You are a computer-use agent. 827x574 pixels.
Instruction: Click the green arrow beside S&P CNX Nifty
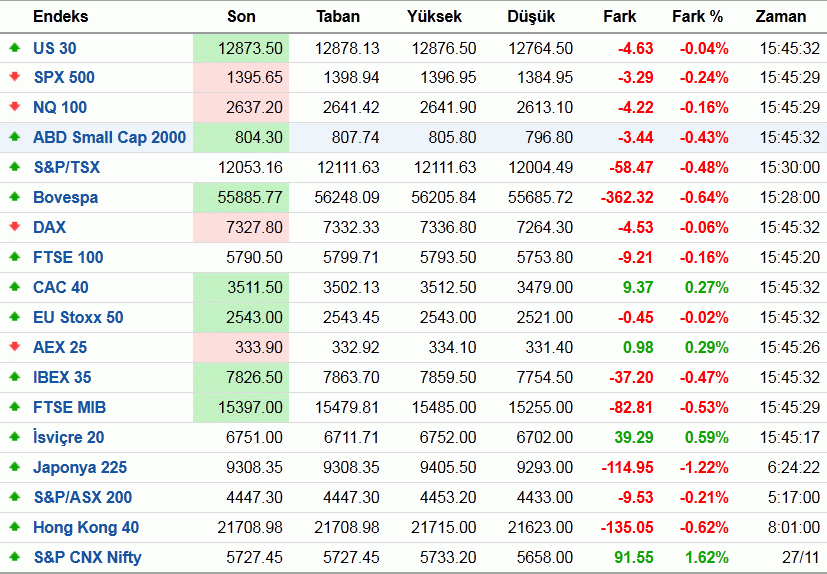[15, 557]
